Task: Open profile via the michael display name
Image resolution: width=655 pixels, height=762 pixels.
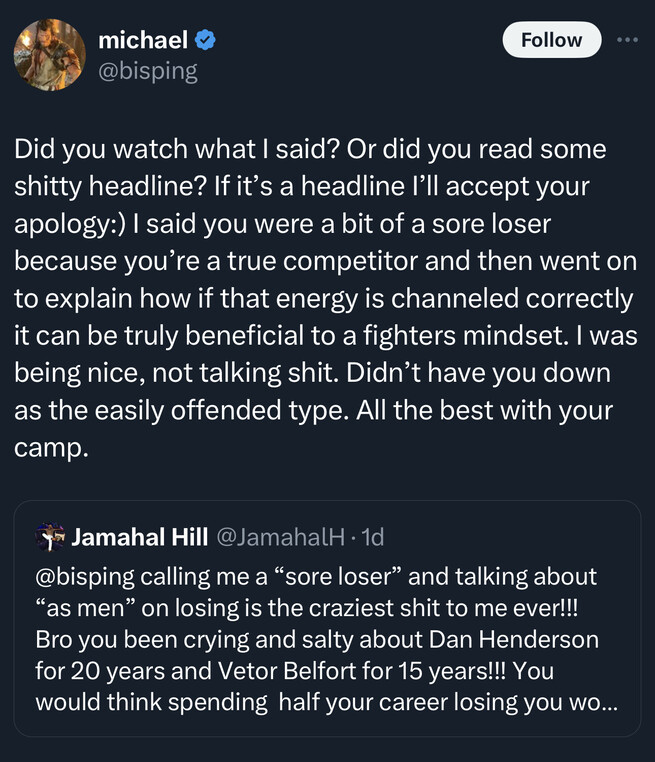Action: coord(143,40)
